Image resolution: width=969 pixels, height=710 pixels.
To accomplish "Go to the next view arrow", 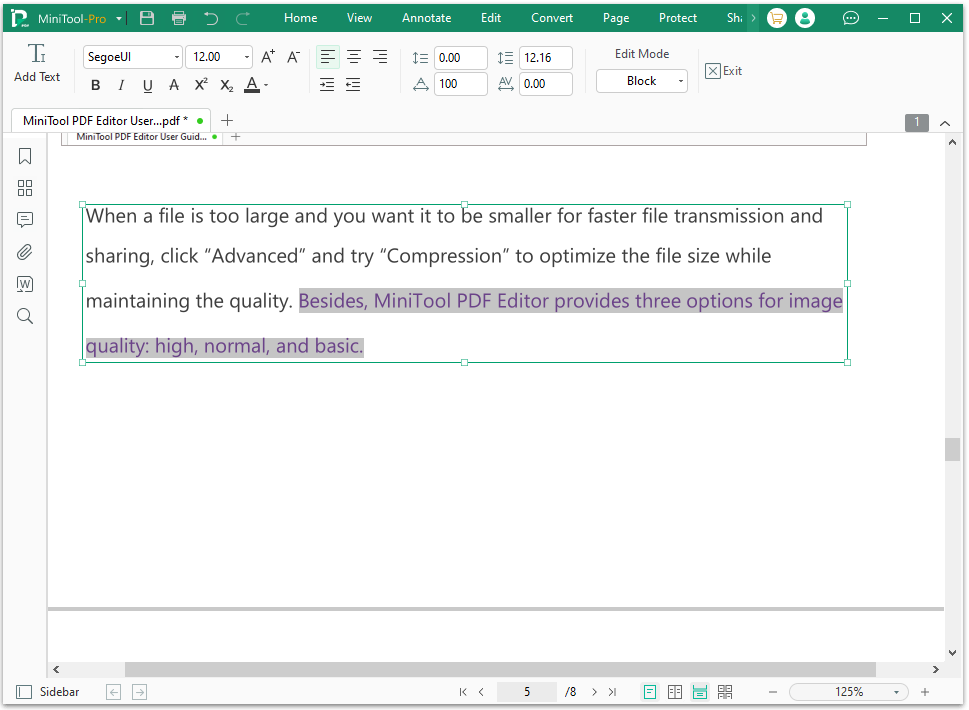I will point(140,692).
